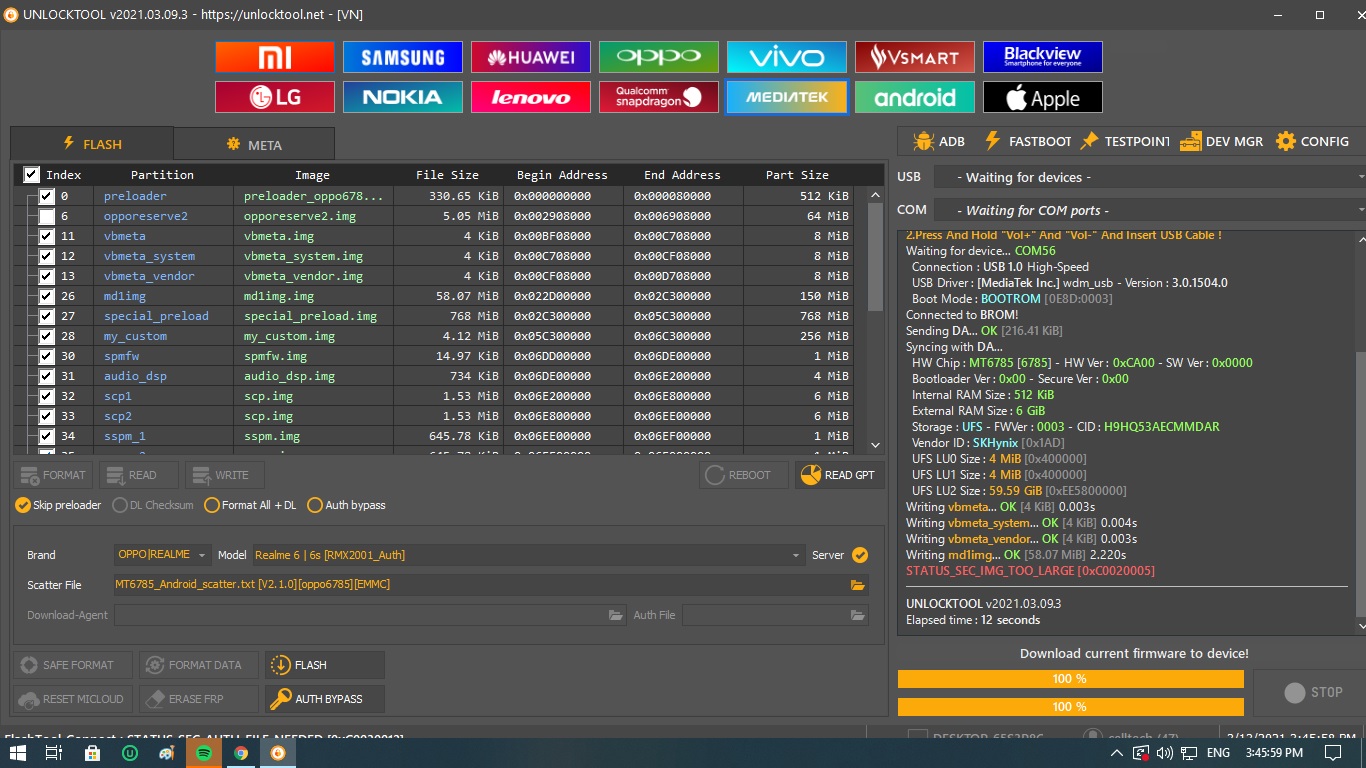Open Microsoft Store from the taskbar

(92, 753)
